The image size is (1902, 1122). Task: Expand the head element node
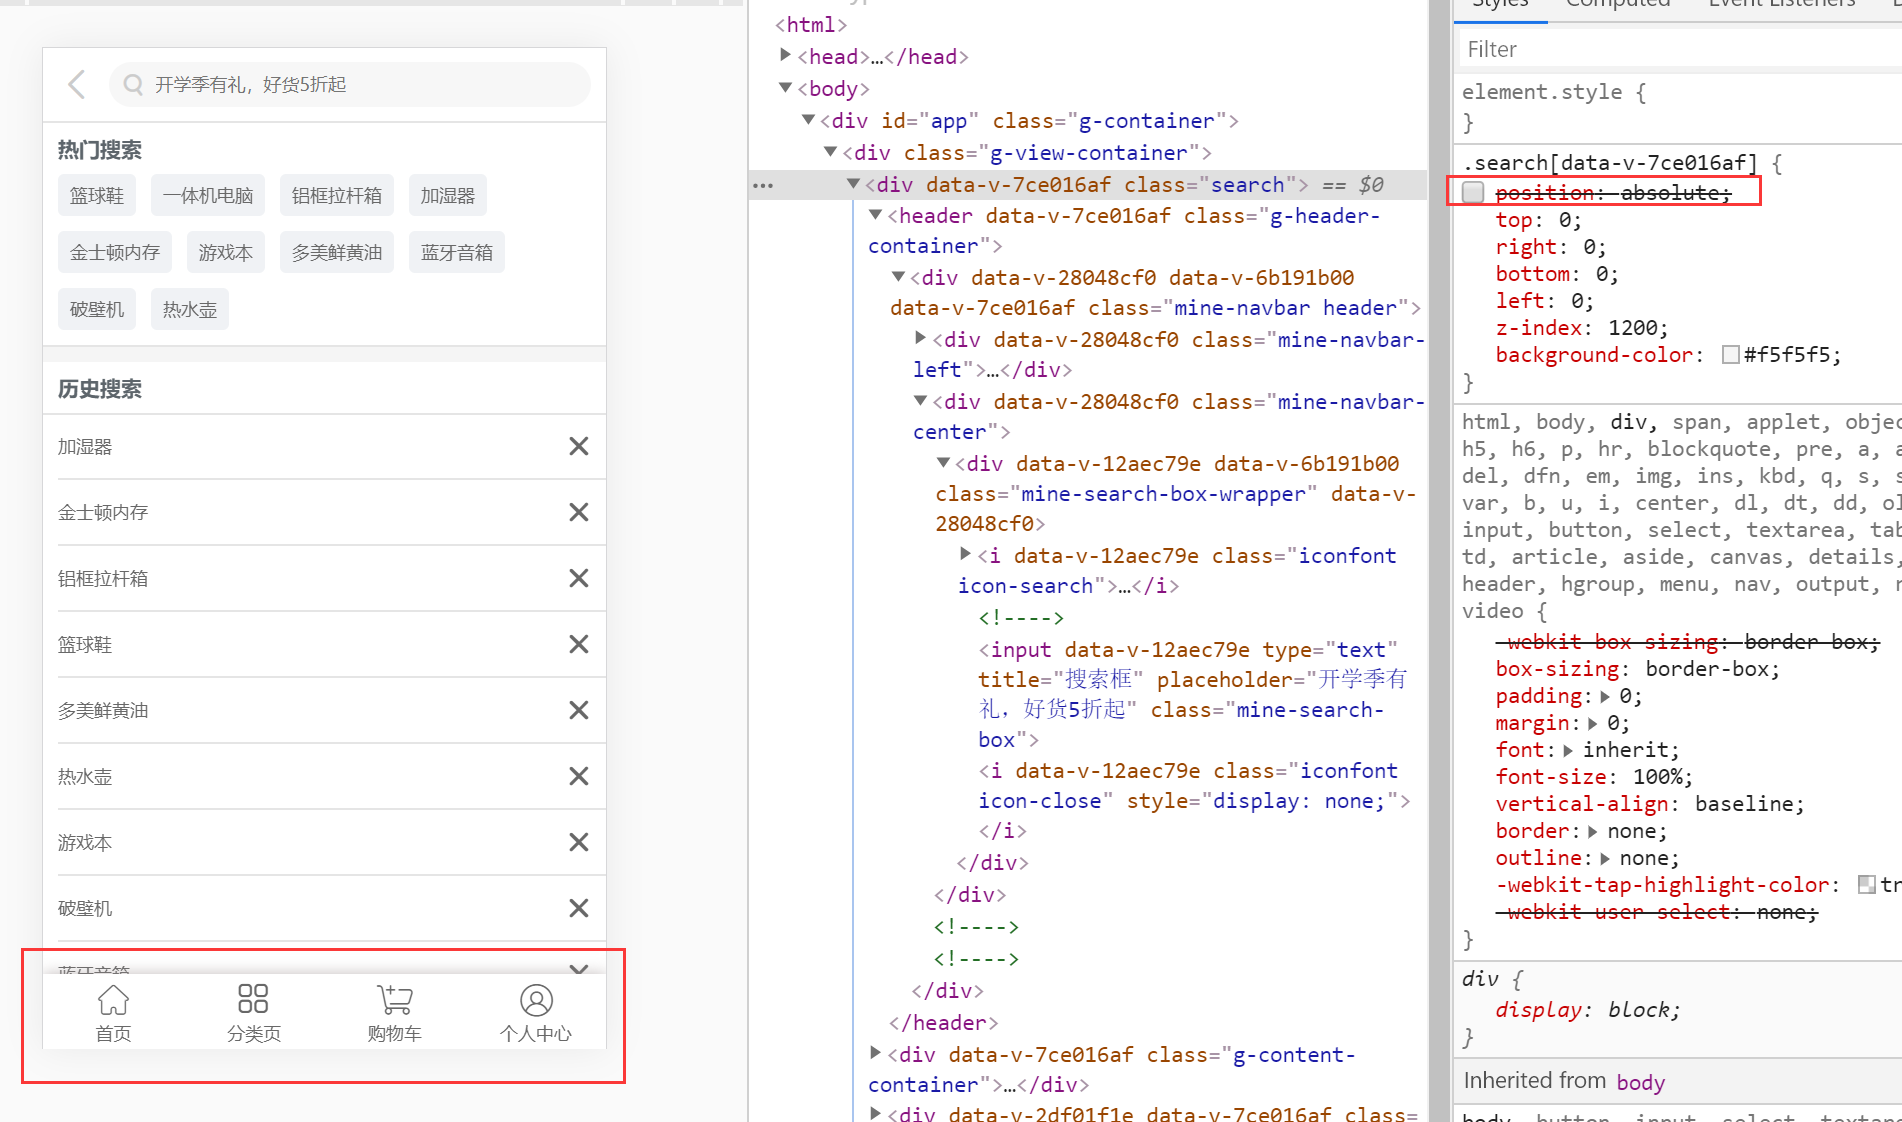pos(785,56)
